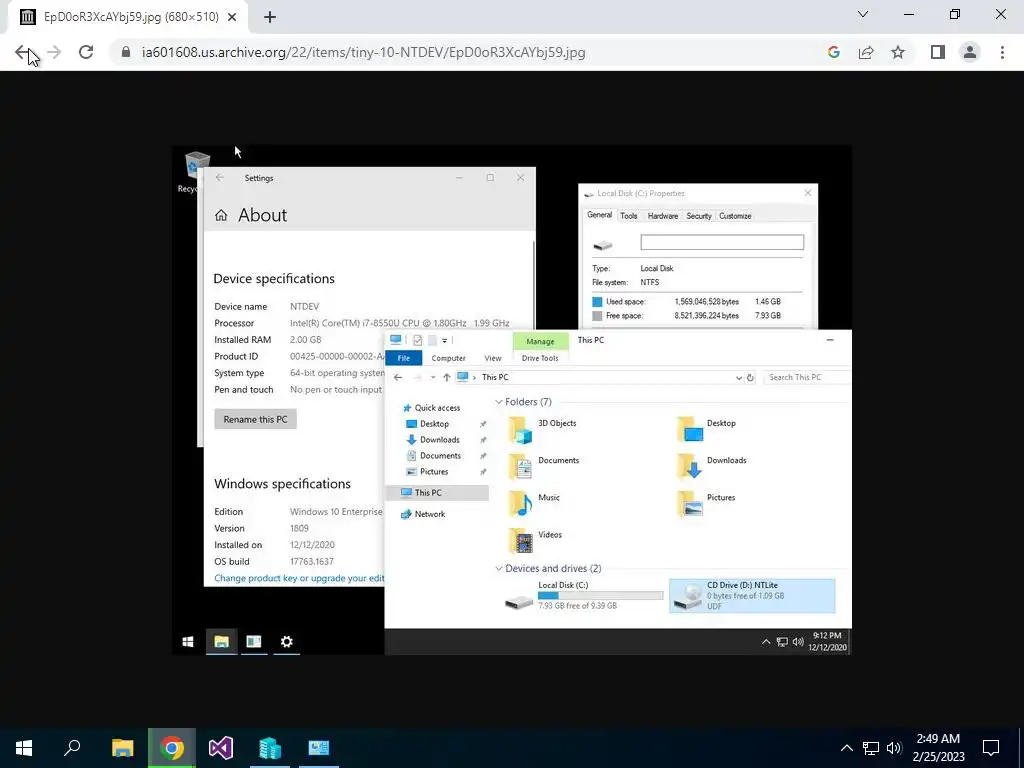Click the Start button on pictured taskbar
1024x768 pixels.
pos(188,642)
